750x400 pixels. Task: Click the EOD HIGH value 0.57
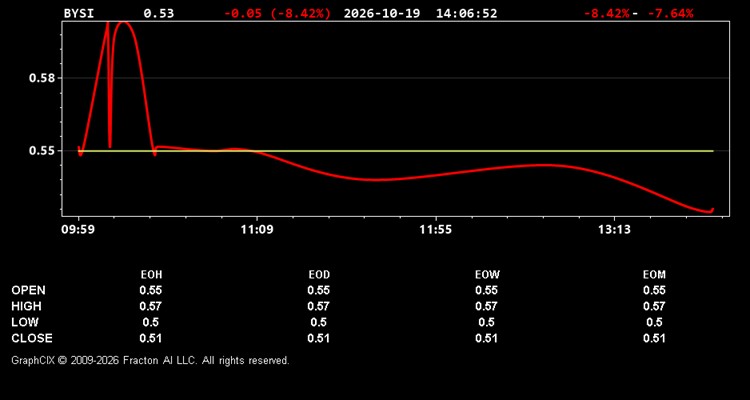coord(319,306)
